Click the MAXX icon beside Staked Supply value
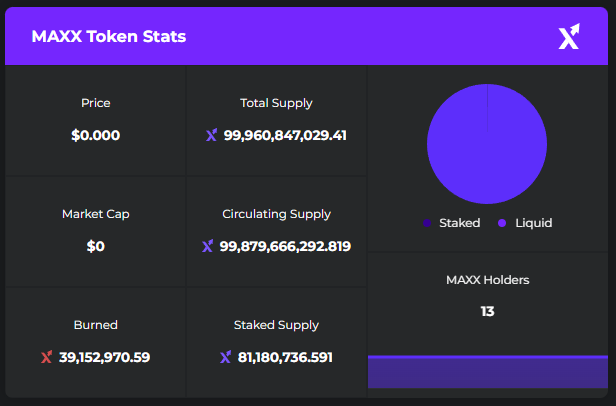Screen dimensions: 616x406 [225, 357]
